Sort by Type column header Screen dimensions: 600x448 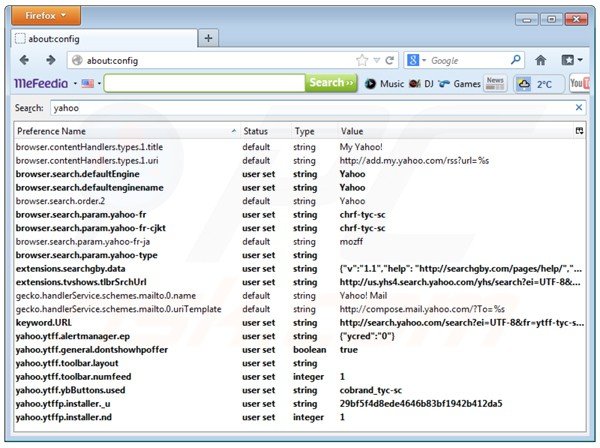click(x=314, y=131)
